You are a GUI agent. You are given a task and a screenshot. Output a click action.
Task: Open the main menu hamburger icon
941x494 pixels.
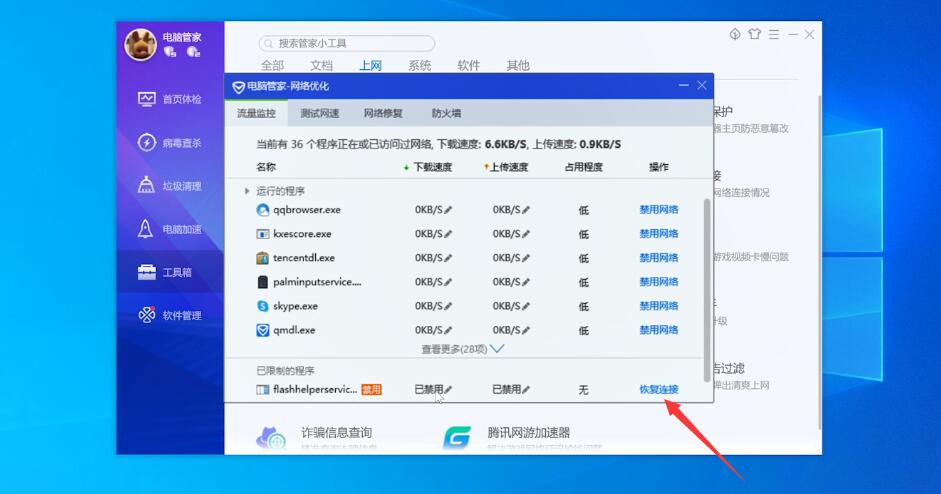tap(774, 35)
